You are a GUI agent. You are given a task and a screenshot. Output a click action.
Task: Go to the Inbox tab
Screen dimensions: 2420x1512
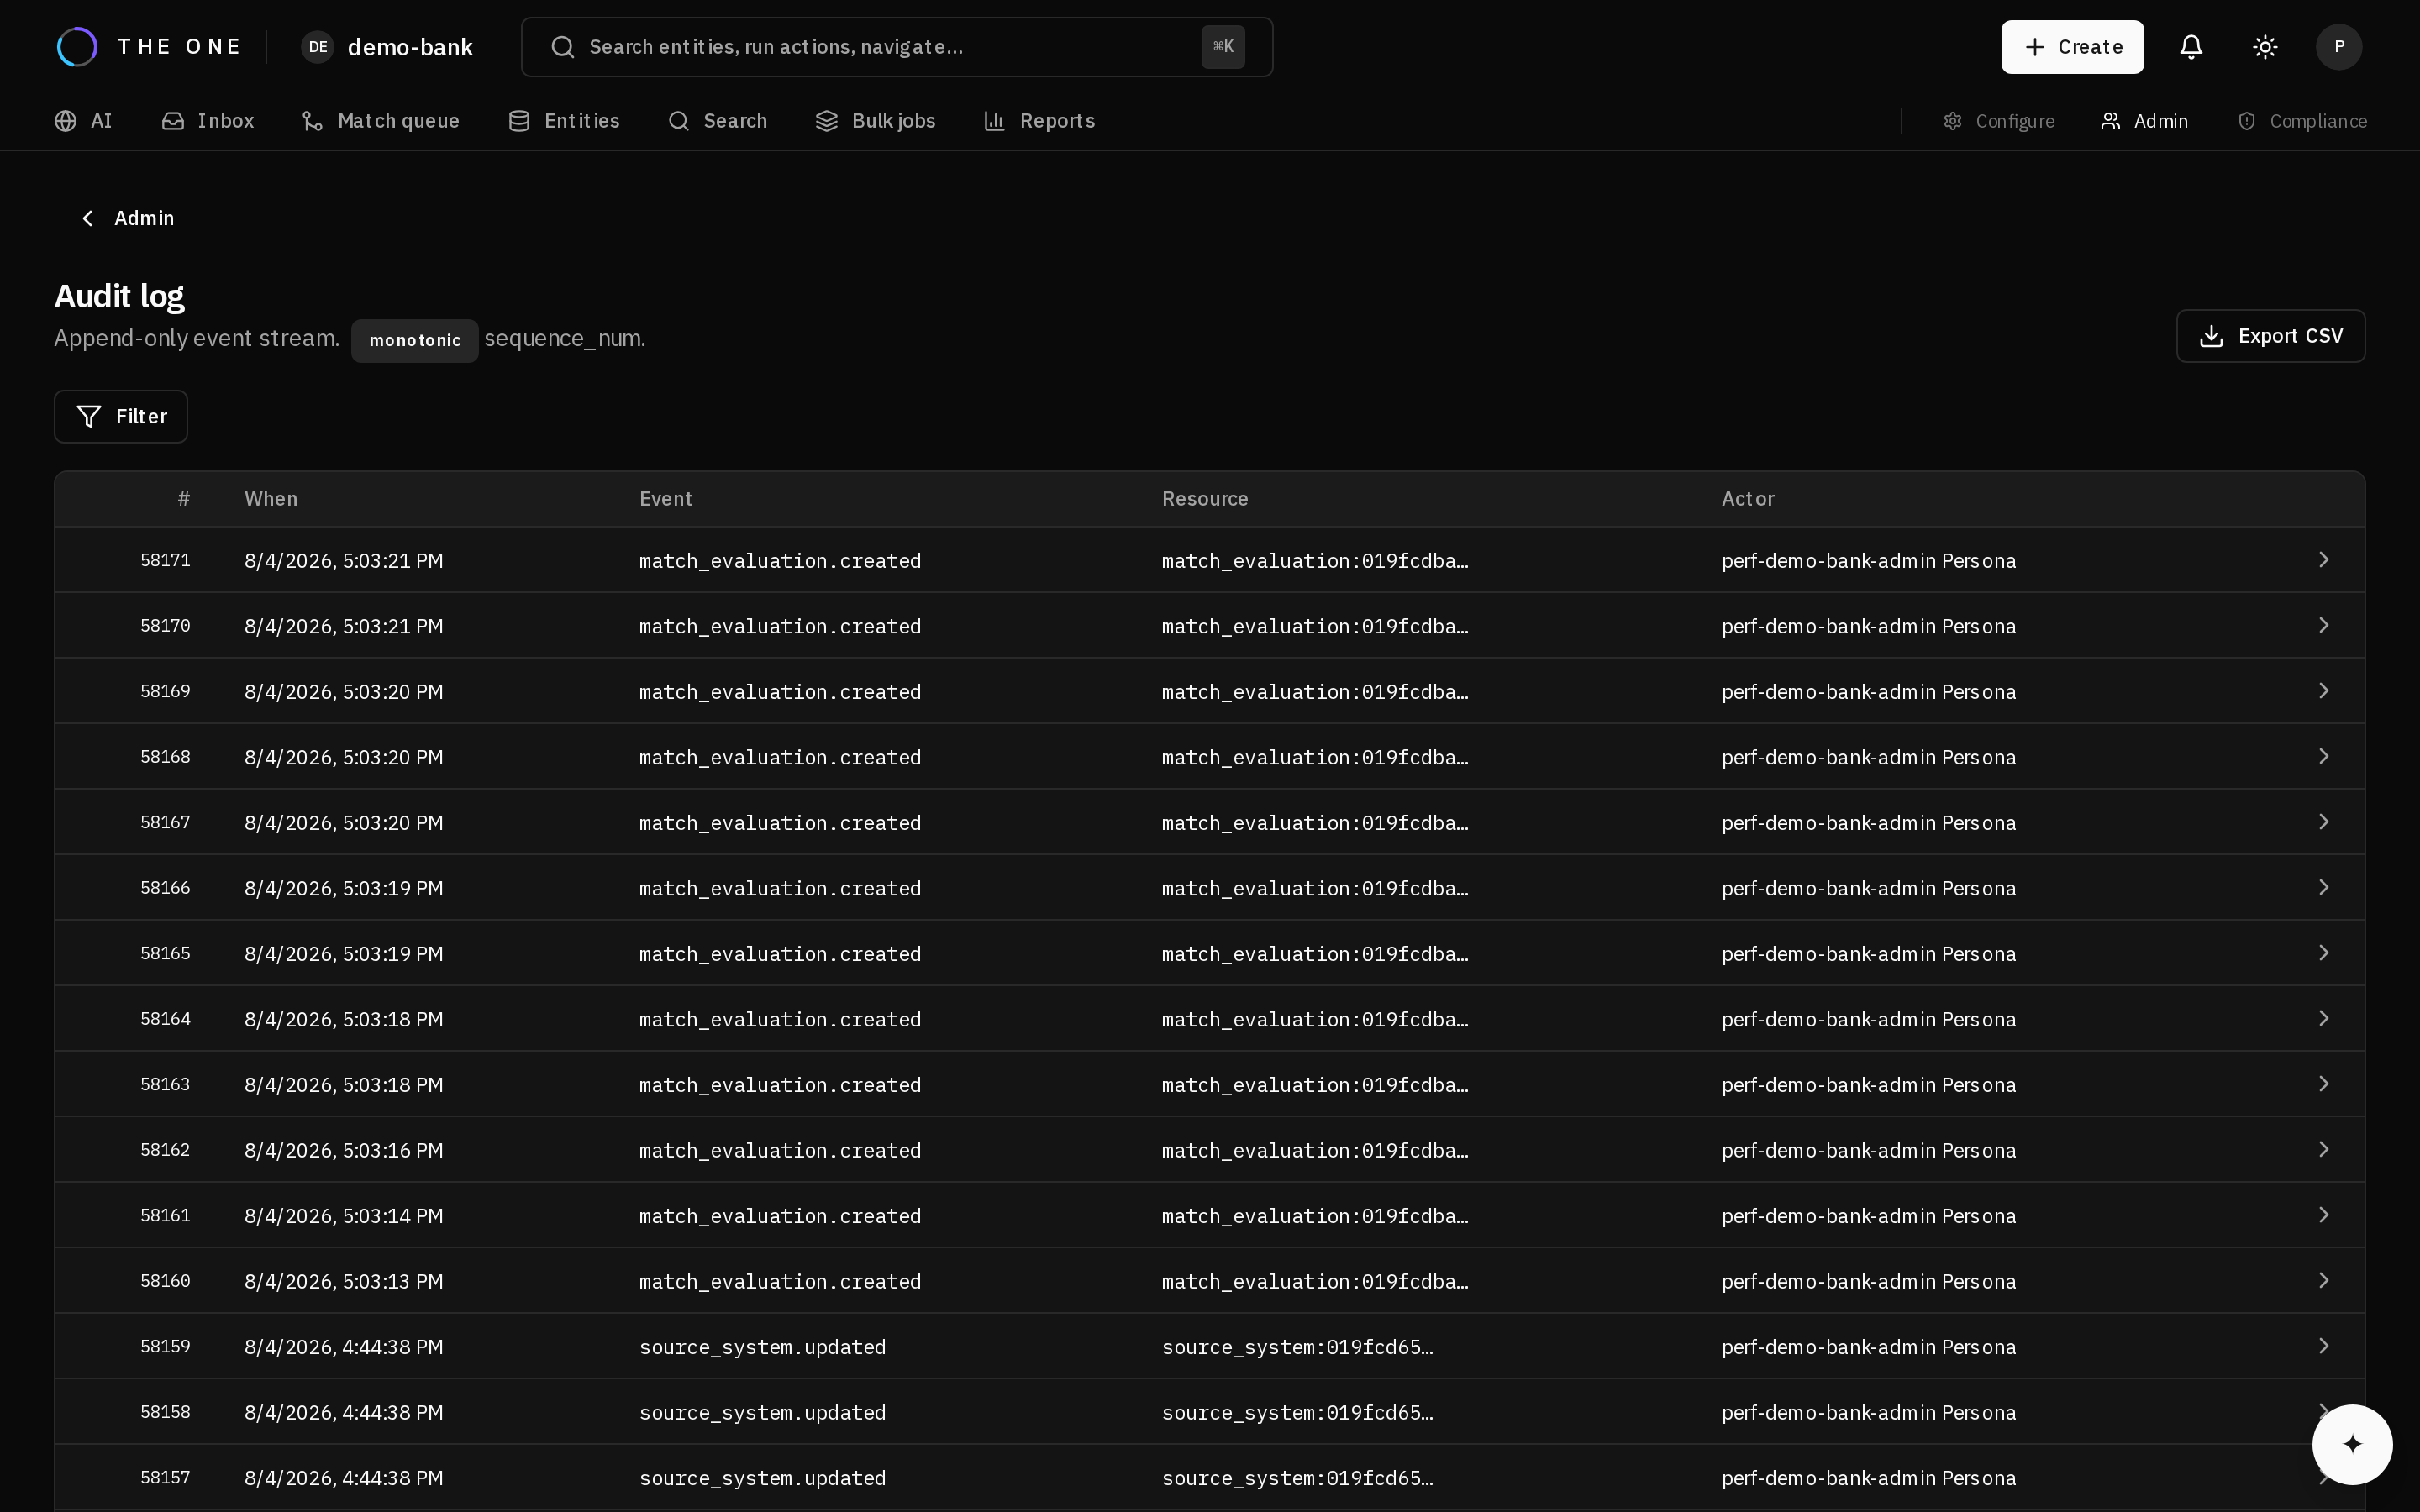pyautogui.click(x=208, y=121)
